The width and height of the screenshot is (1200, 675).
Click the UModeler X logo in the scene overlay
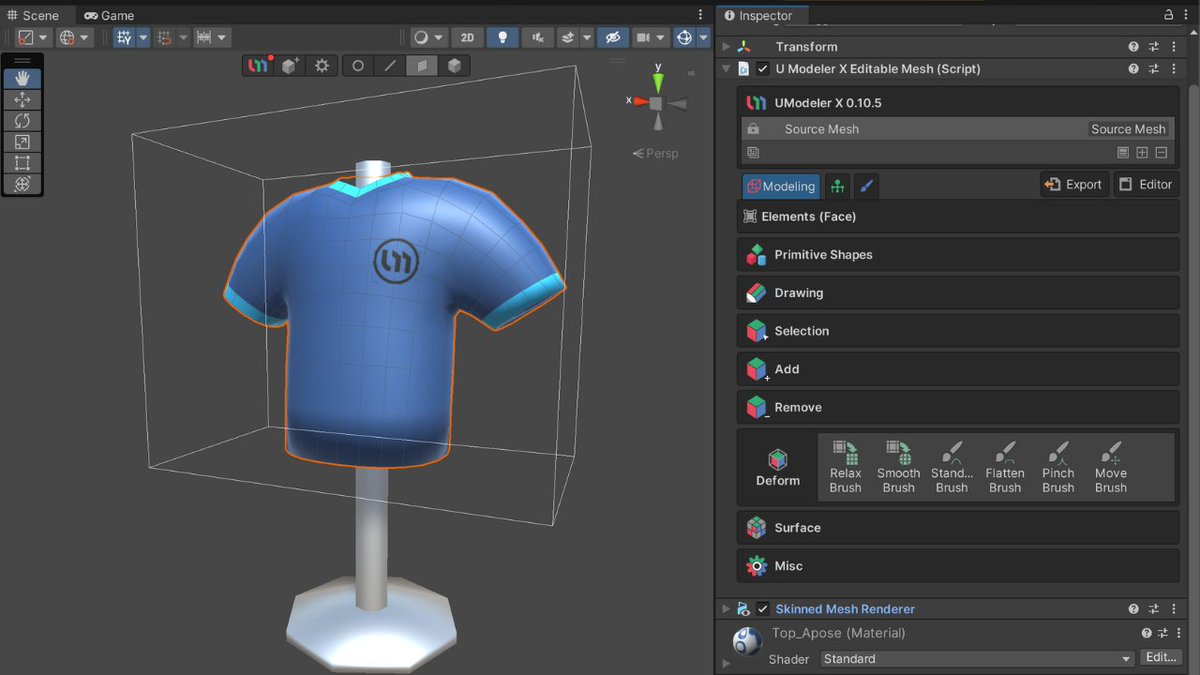259,66
